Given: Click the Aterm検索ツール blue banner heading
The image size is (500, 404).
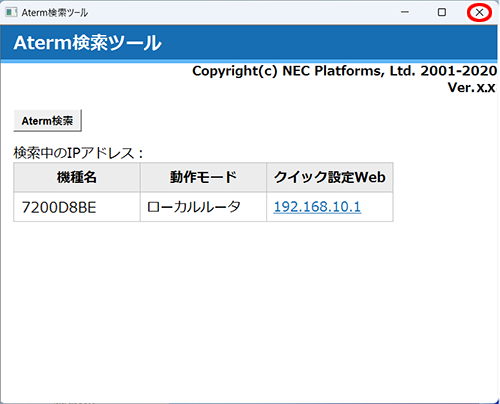Looking at the screenshot, I should (88, 43).
